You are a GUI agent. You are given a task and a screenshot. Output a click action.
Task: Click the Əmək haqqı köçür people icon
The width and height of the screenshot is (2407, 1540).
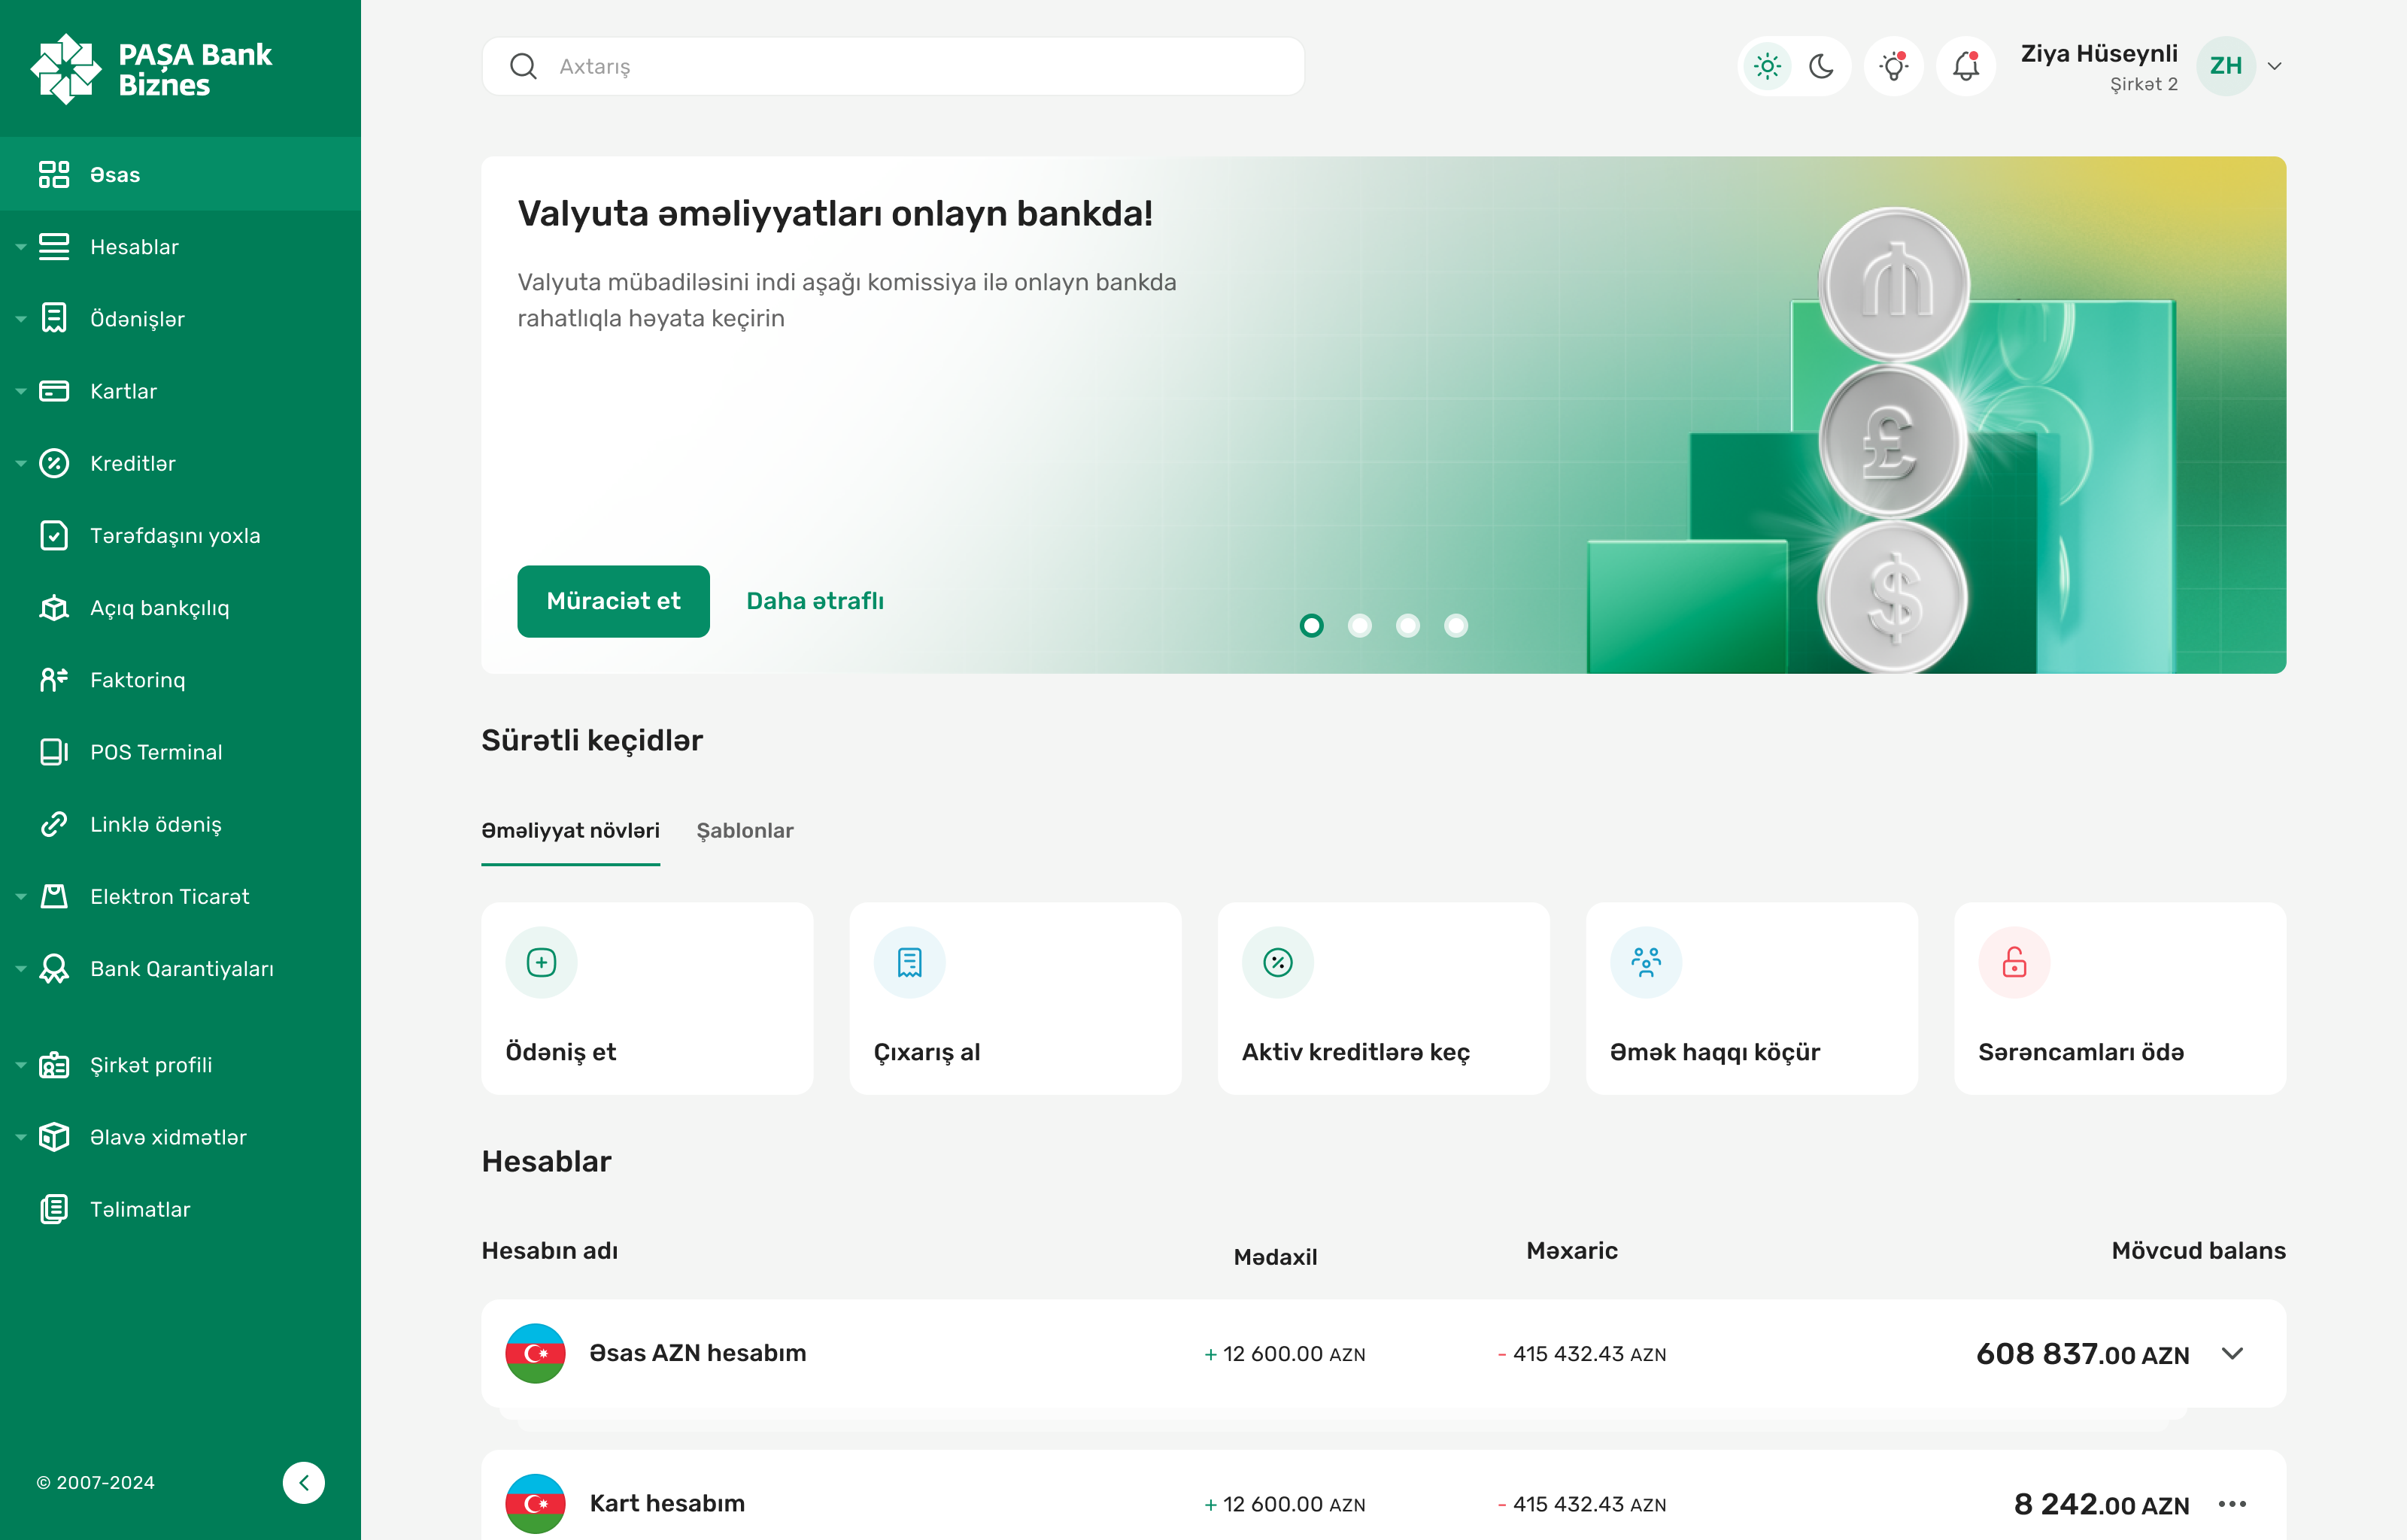pyautogui.click(x=1645, y=962)
